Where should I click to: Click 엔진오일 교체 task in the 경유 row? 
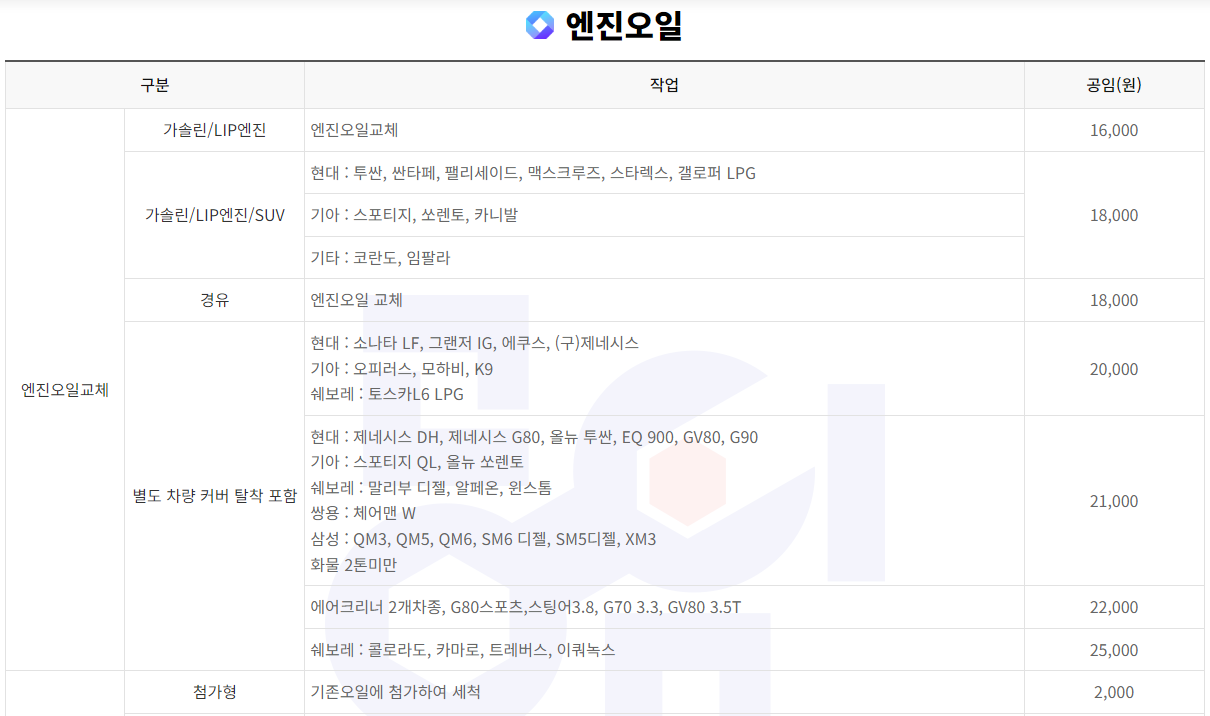[x=357, y=300]
